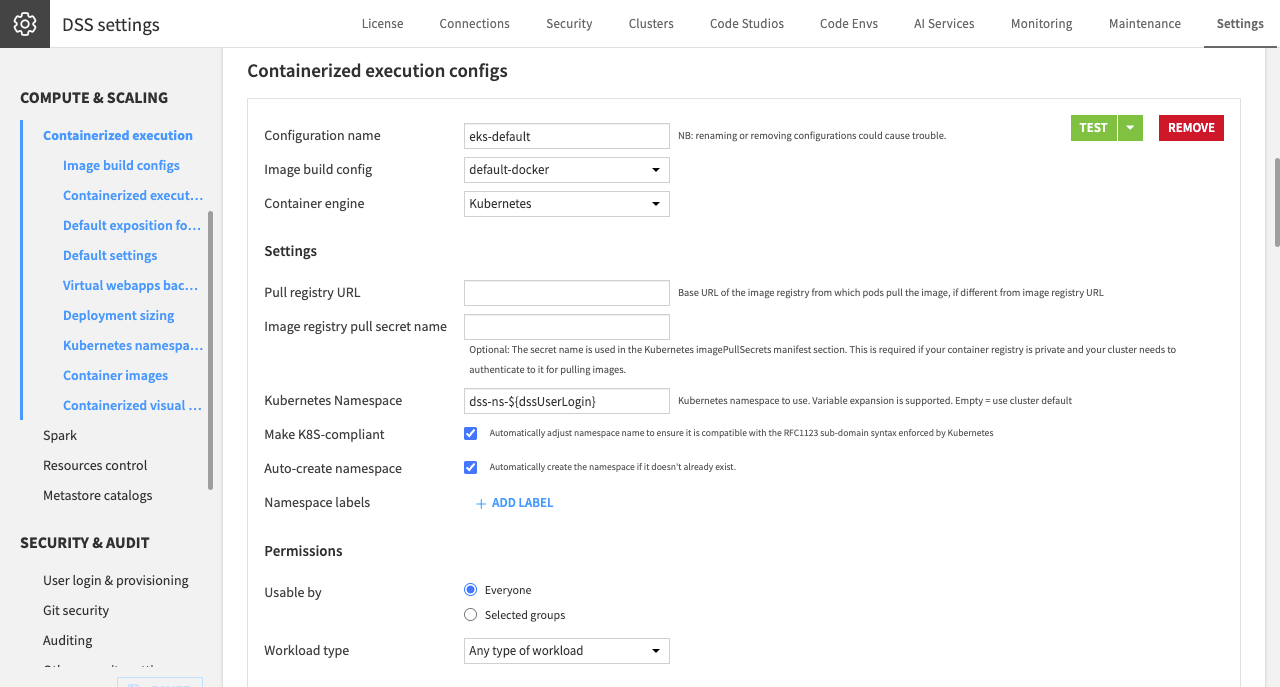The width and height of the screenshot is (1280, 687).
Task: Select the Everyone radio button
Action: click(x=470, y=590)
